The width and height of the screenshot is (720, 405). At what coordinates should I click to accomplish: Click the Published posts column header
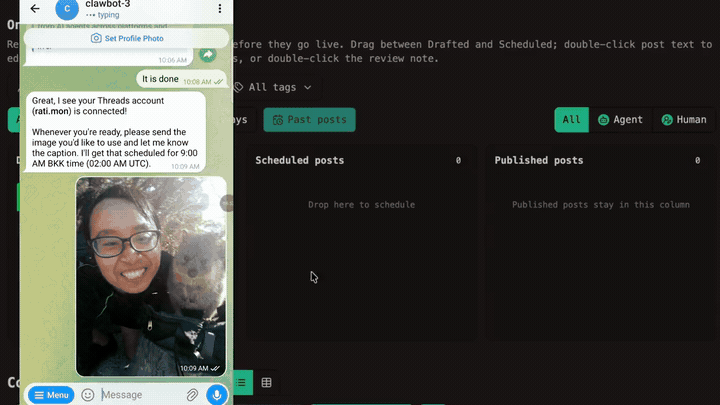(x=539, y=160)
